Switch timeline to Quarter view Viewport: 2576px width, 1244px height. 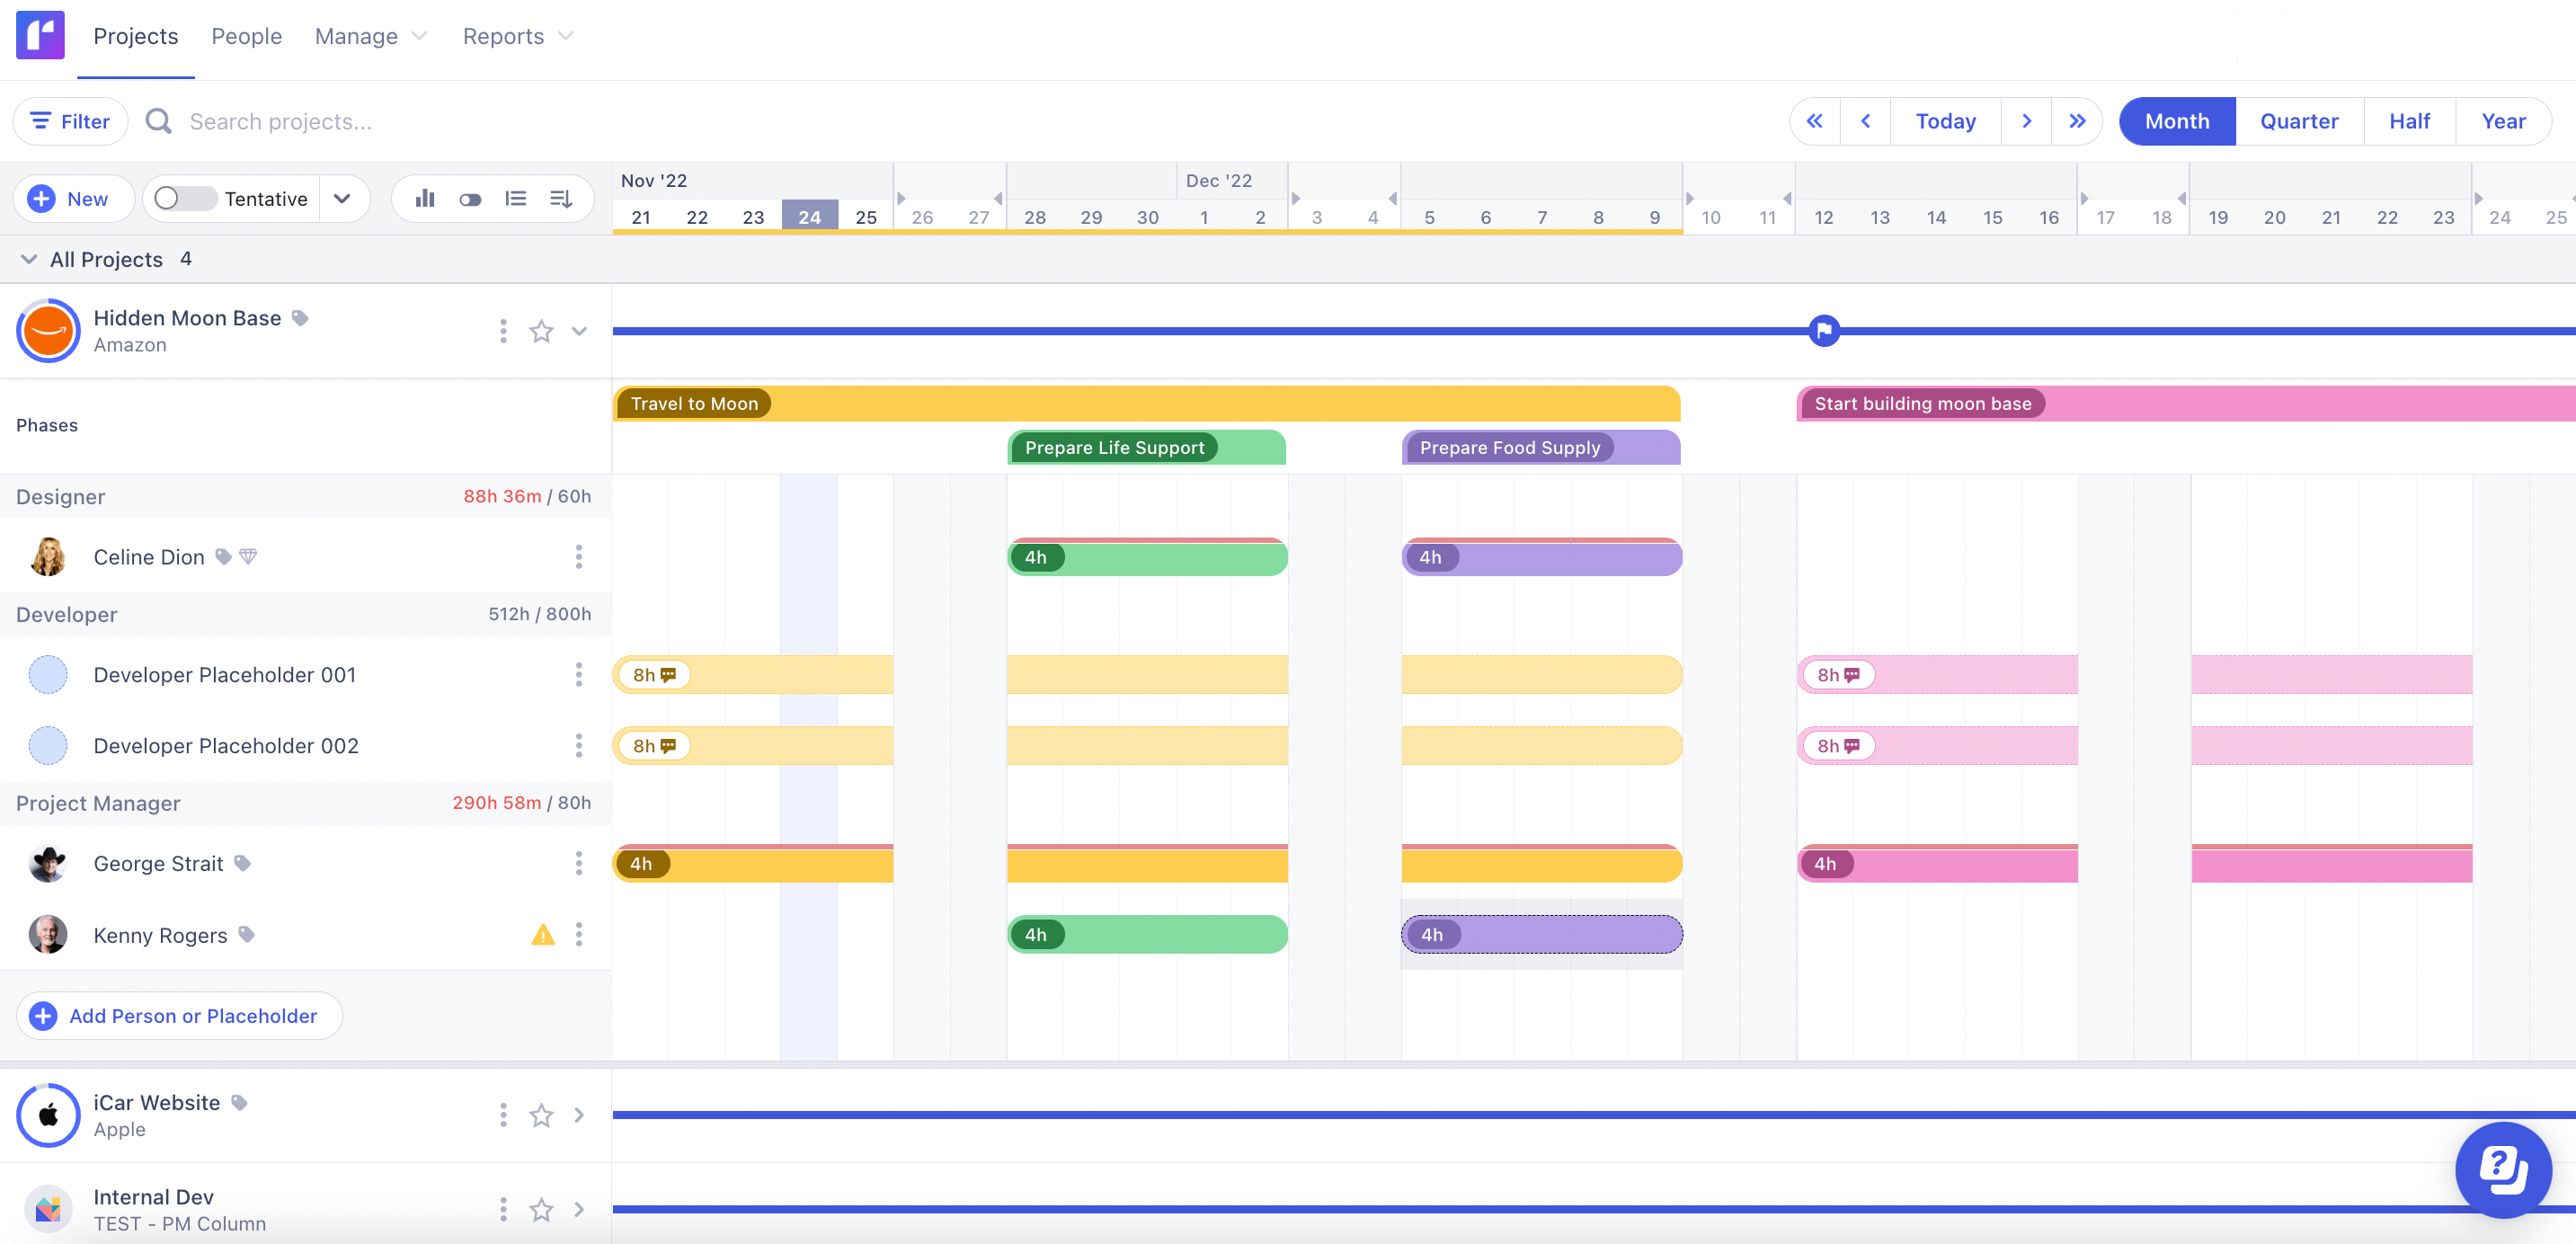[2298, 121]
